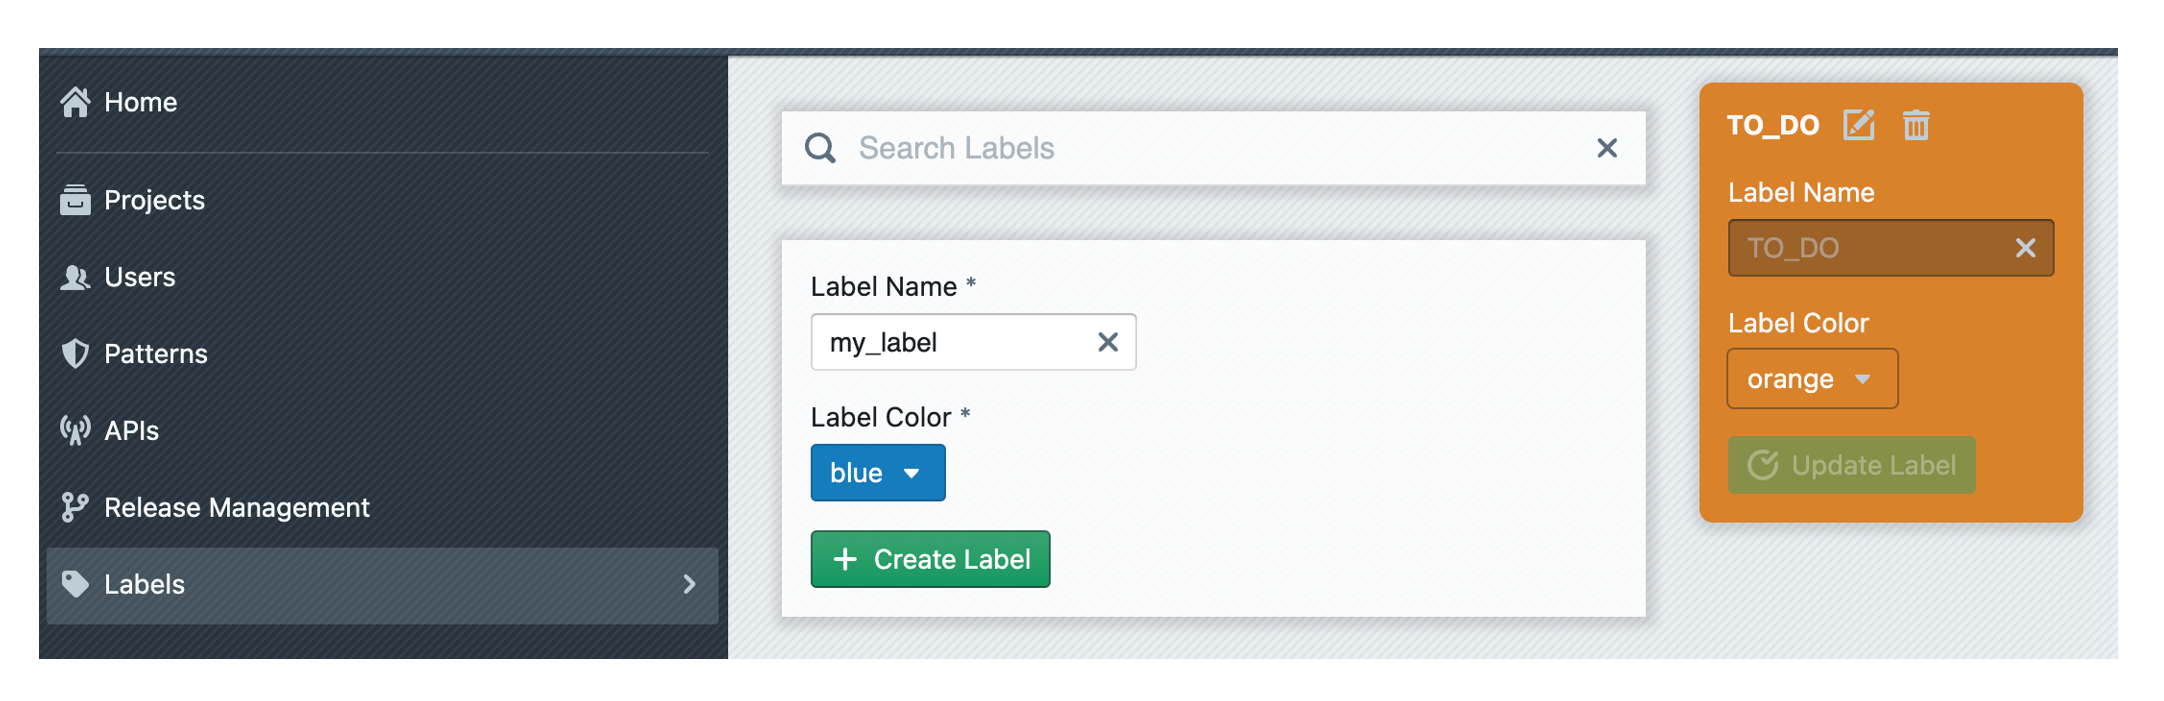This screenshot has height=701, width=2164.
Task: Go to Patterns in the sidebar
Action: [156, 354]
